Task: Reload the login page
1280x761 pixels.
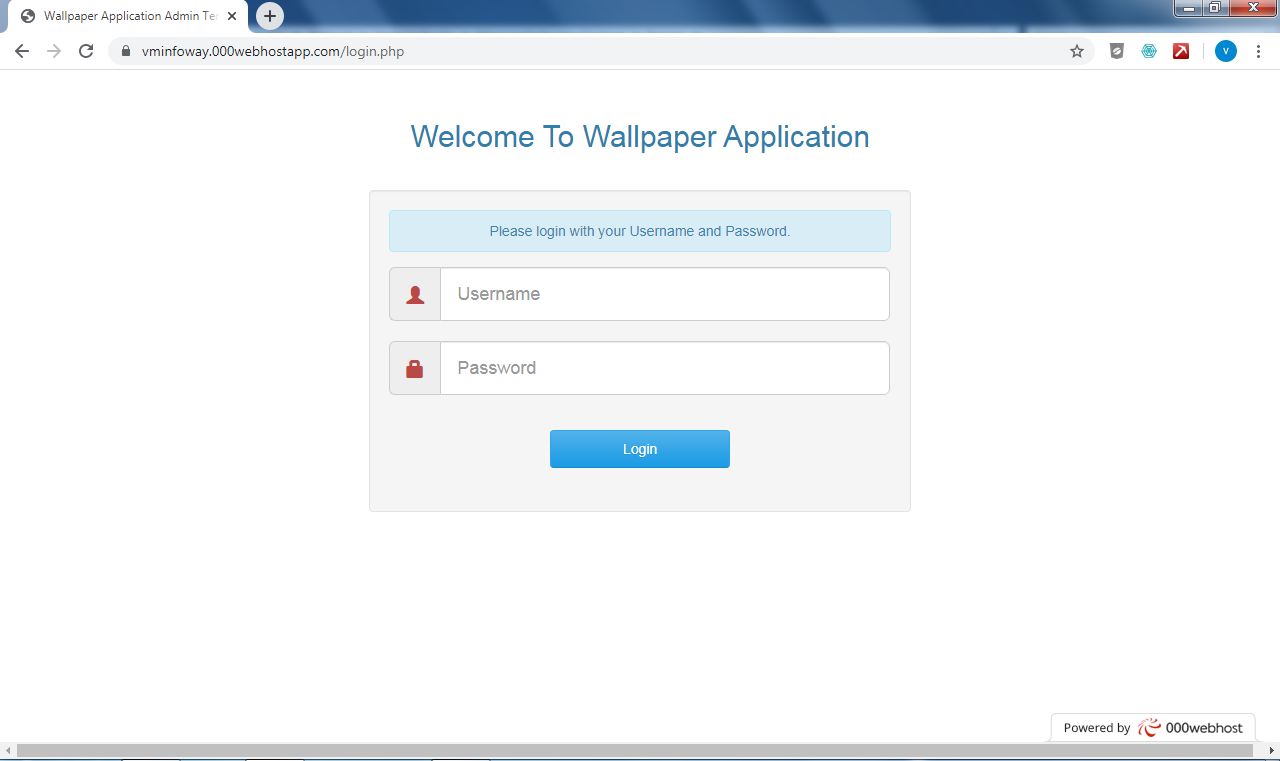Action: [86, 51]
